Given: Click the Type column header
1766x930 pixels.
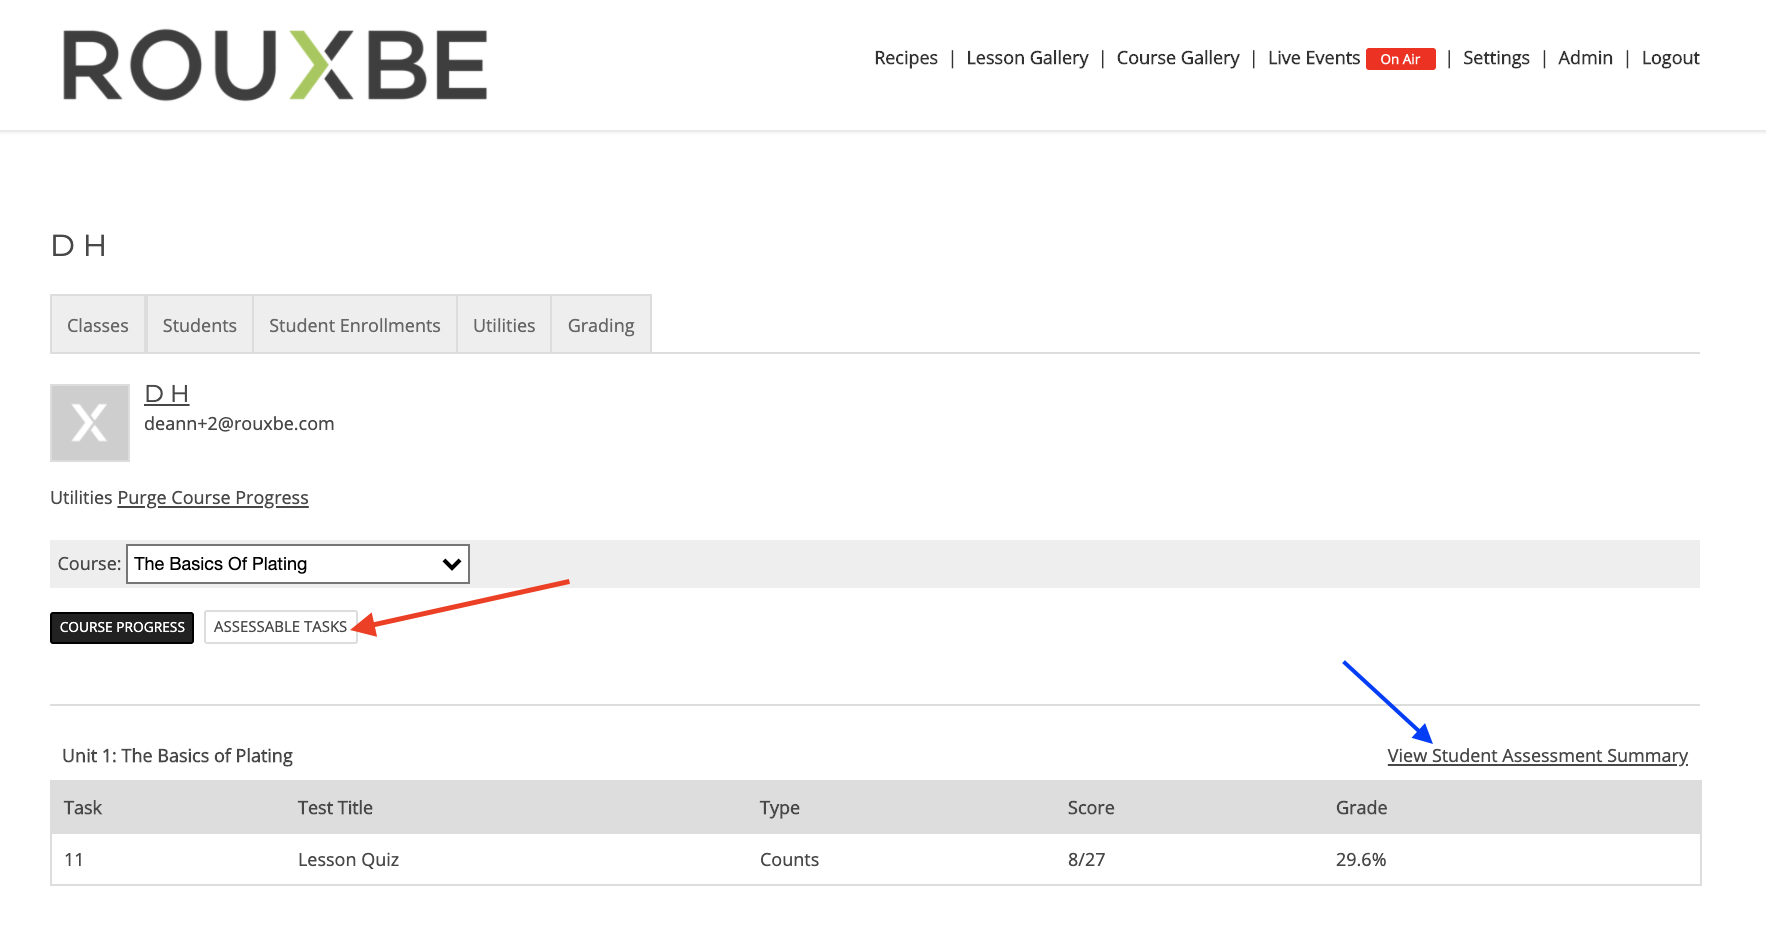Looking at the screenshot, I should tap(779, 808).
